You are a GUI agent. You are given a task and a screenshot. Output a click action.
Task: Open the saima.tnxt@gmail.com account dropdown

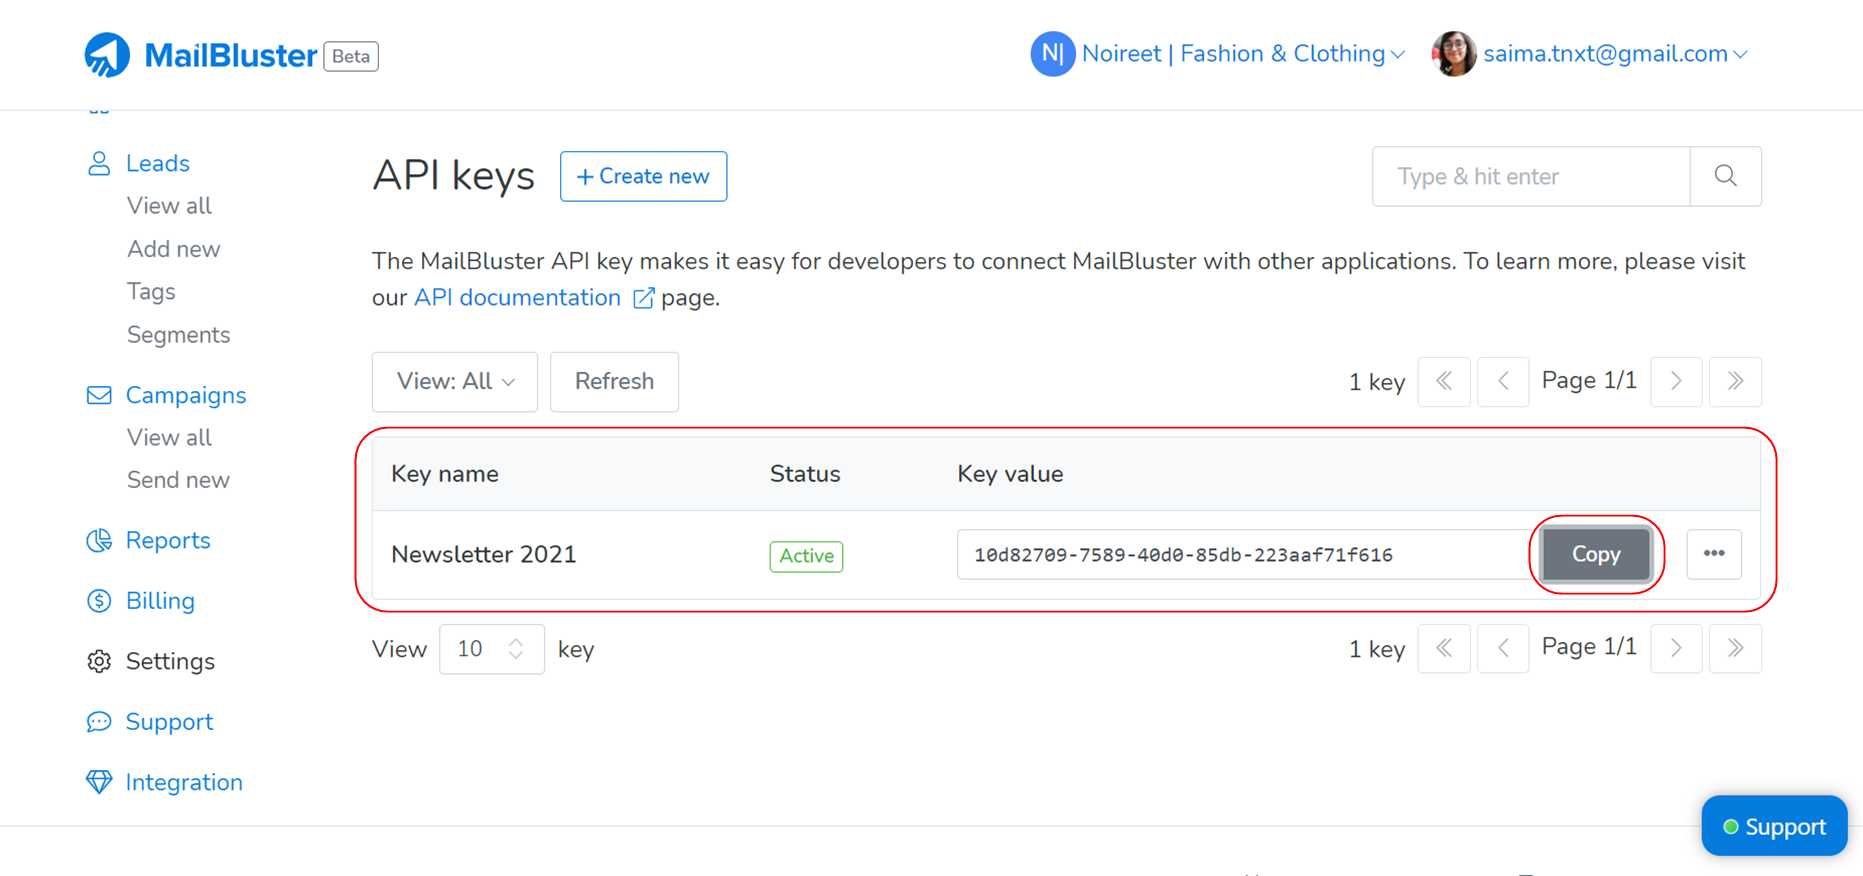tap(1615, 54)
